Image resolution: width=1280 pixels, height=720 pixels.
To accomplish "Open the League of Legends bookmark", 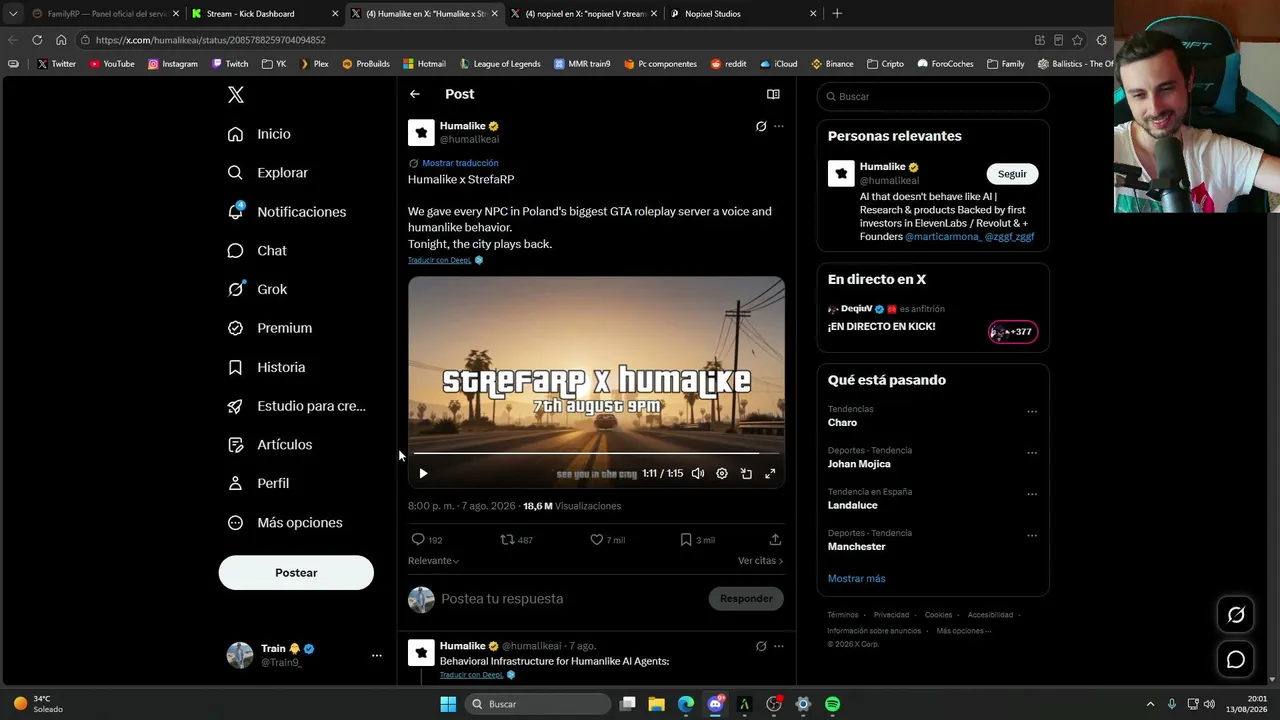I will pyautogui.click(x=500, y=64).
